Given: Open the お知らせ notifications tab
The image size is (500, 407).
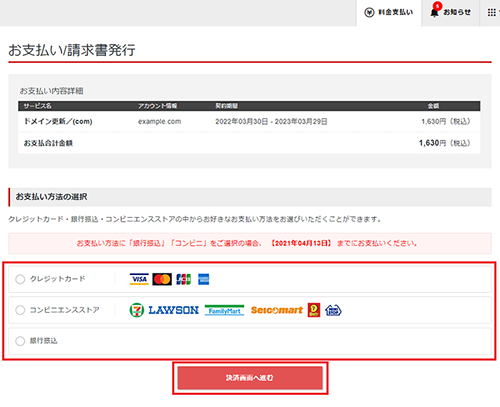Looking at the screenshot, I should (450, 13).
